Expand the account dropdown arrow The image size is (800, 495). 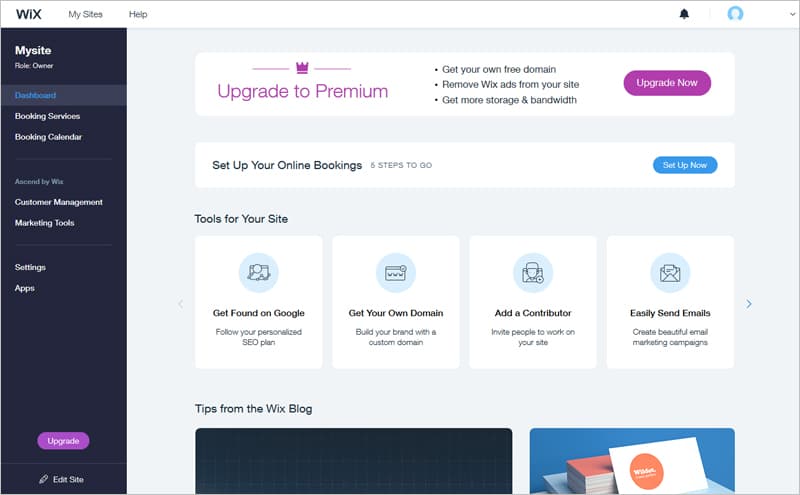(792, 14)
